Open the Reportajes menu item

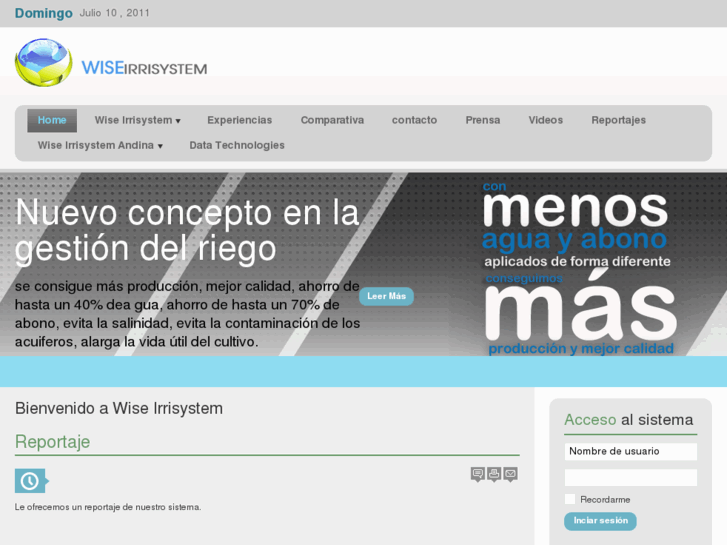[619, 120]
